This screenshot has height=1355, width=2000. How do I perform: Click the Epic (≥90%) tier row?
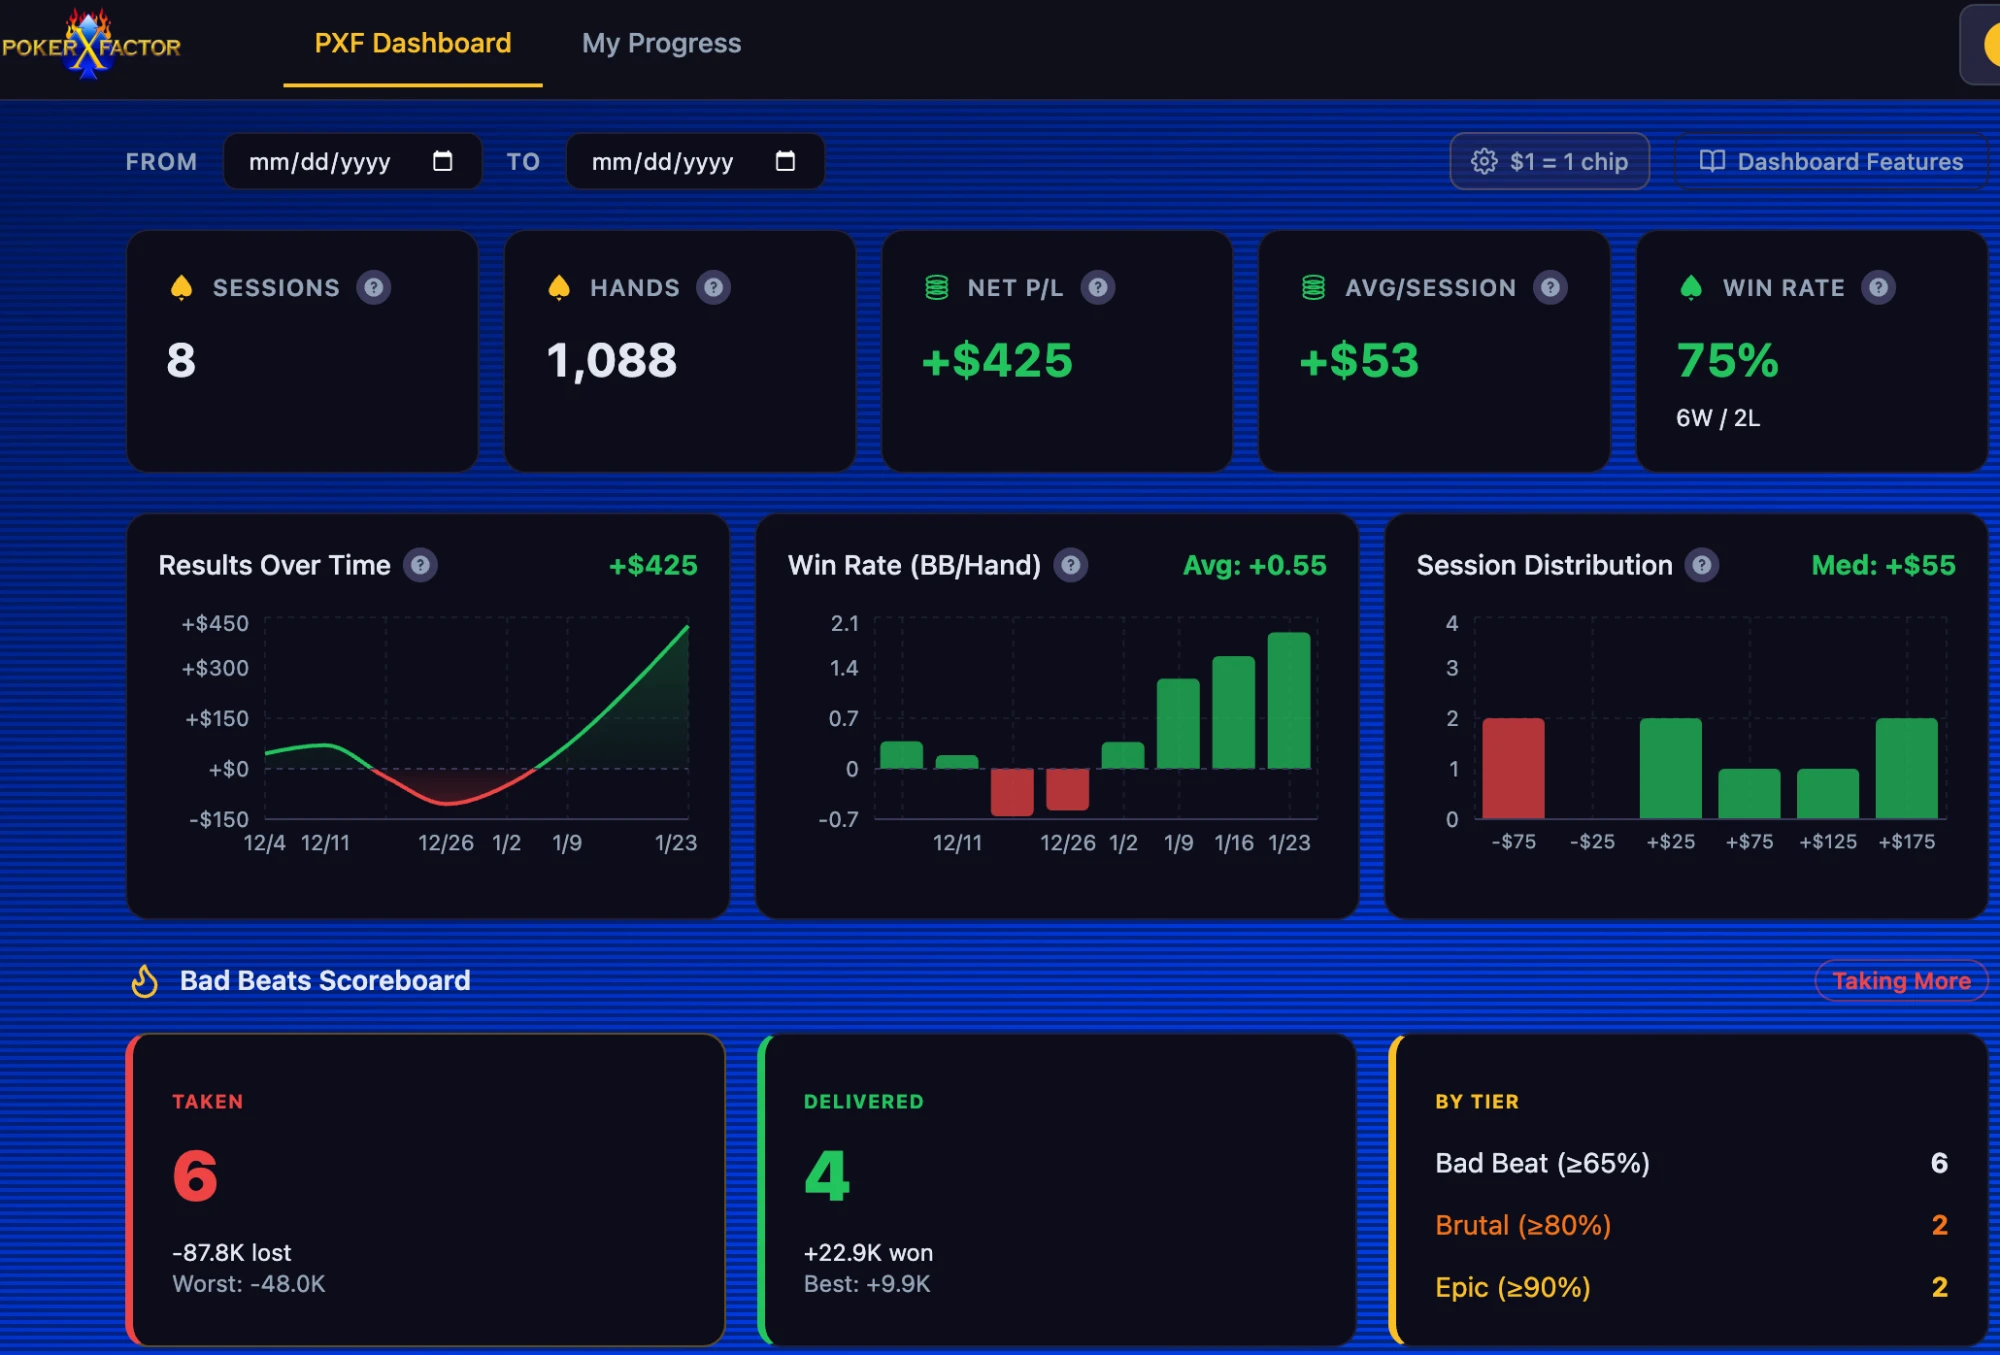click(1691, 1287)
